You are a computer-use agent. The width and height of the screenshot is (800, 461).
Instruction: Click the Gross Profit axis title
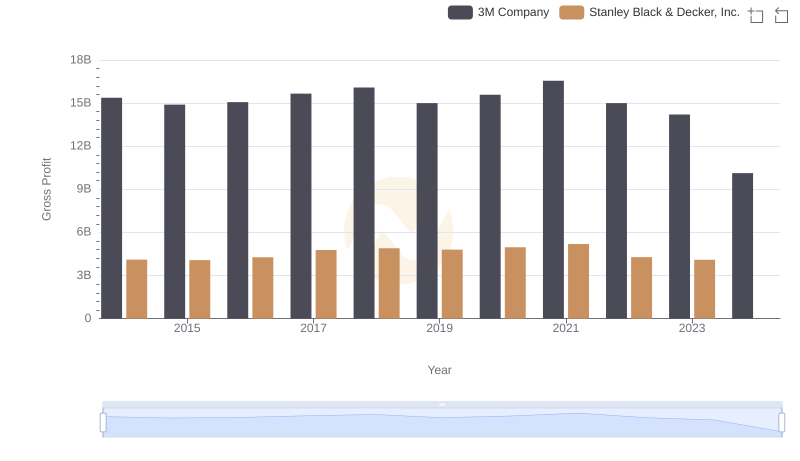[x=46, y=189]
